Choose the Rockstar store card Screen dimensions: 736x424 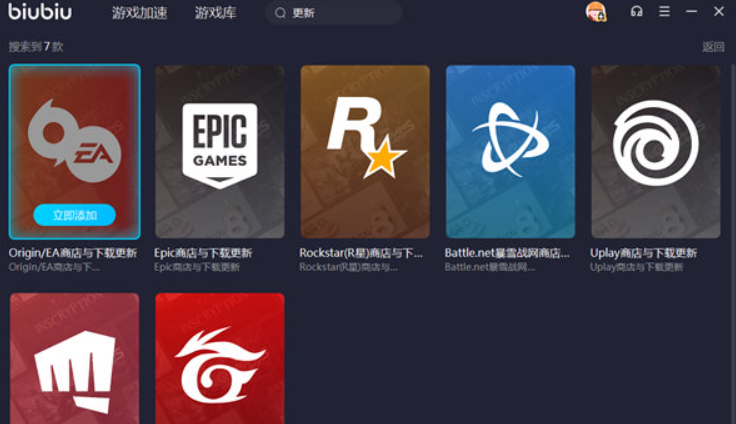coord(365,150)
